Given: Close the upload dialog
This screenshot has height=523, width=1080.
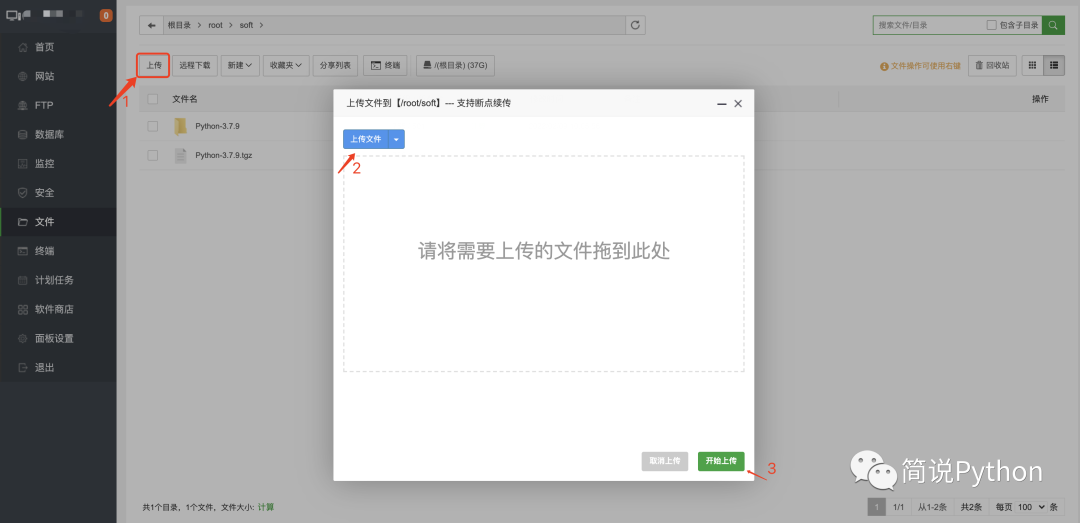Looking at the screenshot, I should [x=738, y=103].
